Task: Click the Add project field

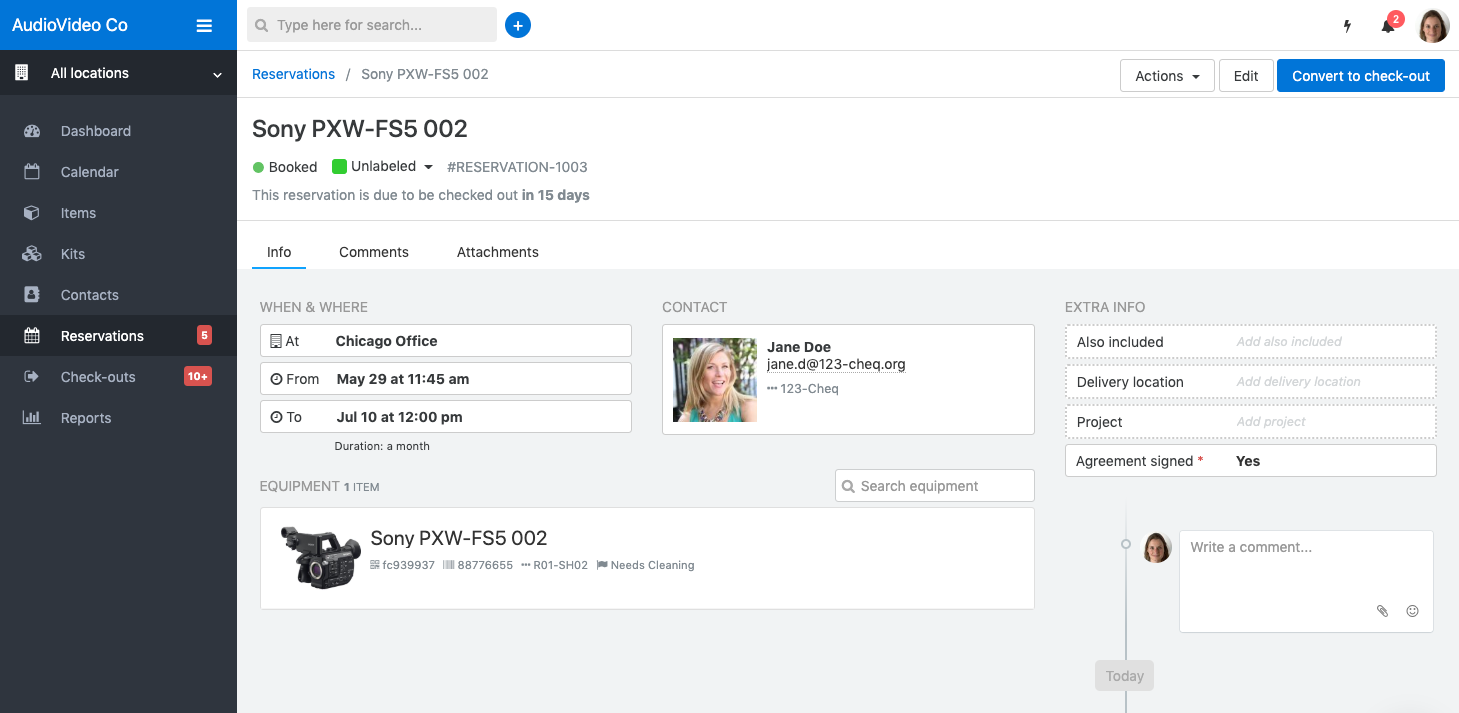Action: (1251, 422)
